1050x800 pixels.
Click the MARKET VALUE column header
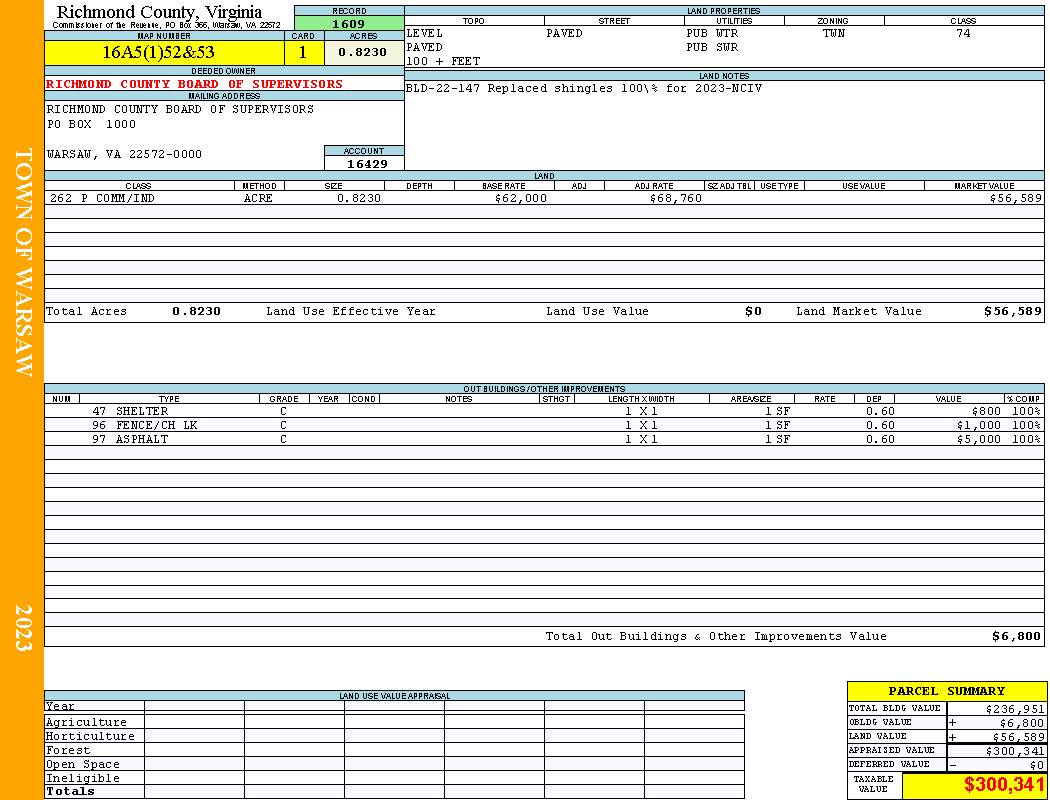click(984, 186)
